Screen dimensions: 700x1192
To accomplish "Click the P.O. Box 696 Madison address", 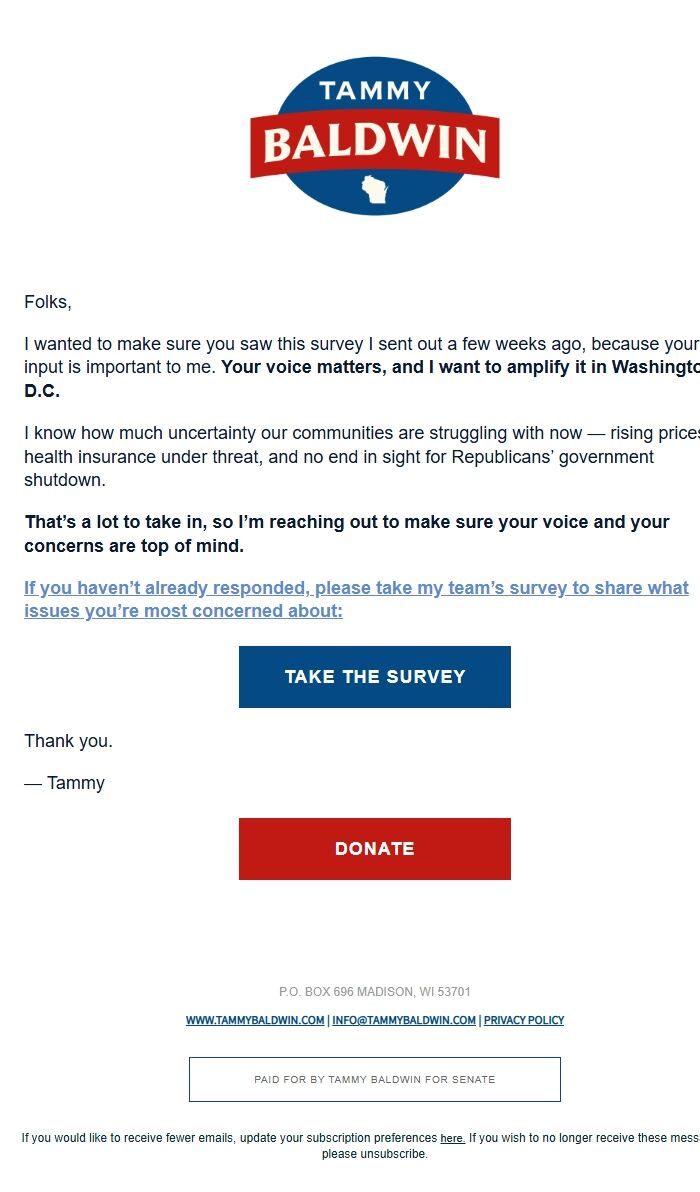I will tap(375, 992).
